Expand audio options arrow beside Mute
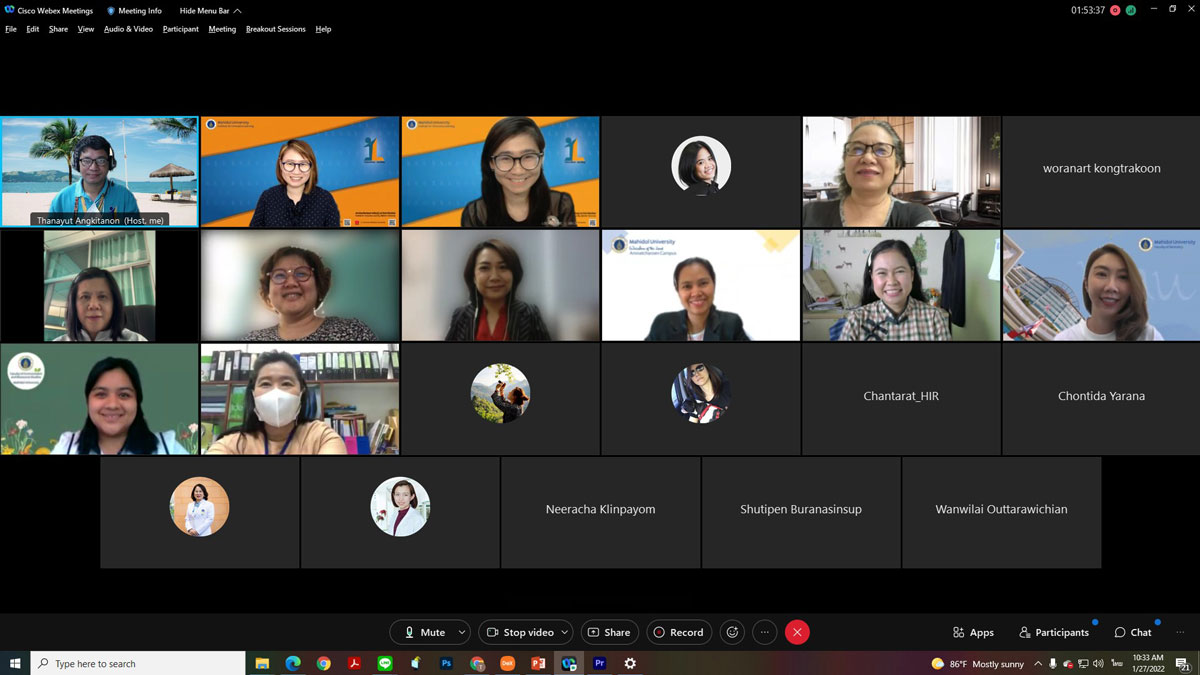 tap(461, 632)
